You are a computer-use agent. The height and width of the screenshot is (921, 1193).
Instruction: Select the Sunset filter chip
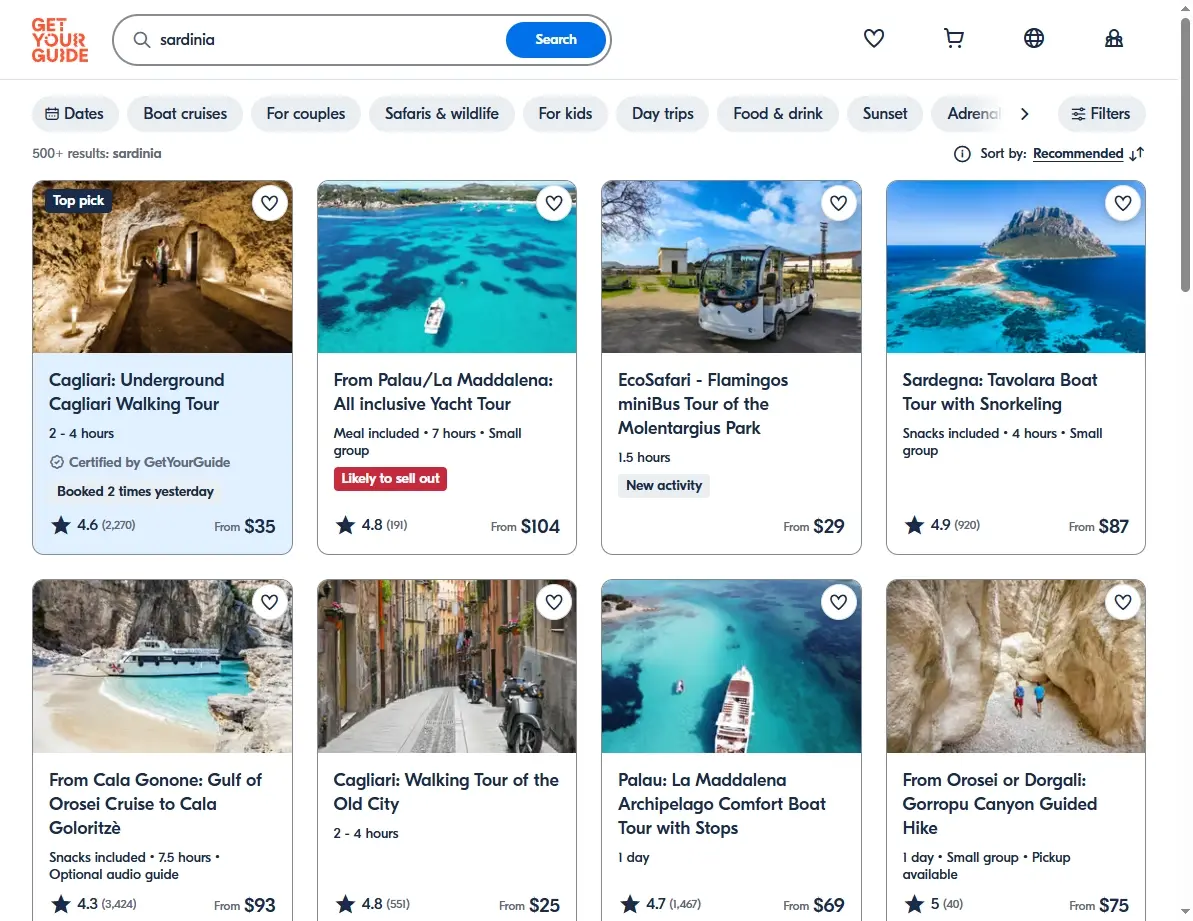point(885,113)
